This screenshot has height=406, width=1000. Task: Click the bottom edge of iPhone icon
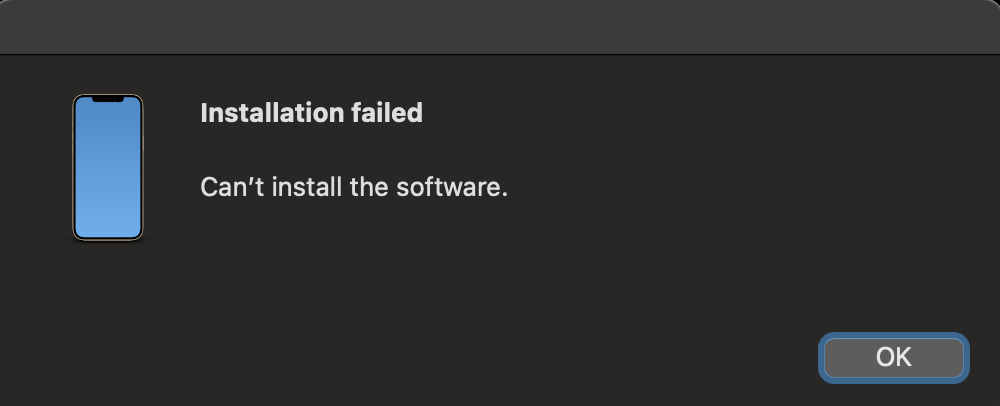coord(108,238)
